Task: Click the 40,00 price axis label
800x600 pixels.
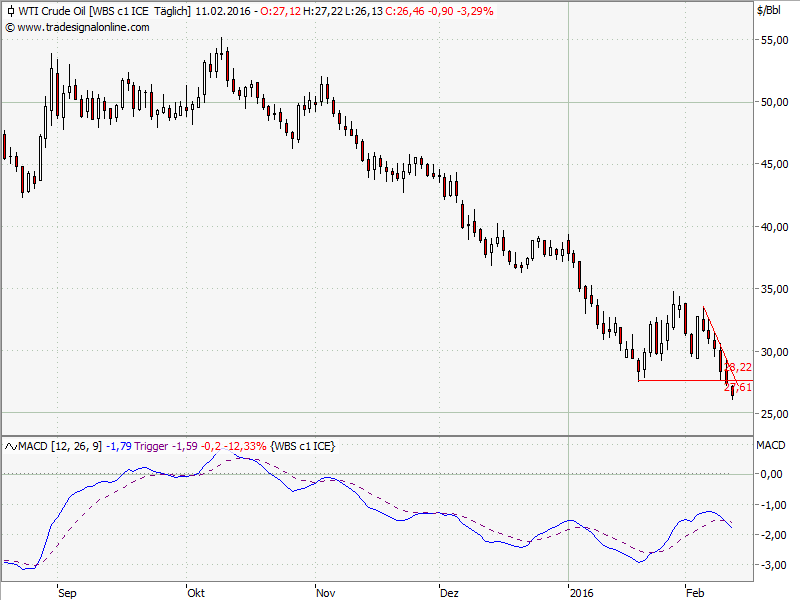Action: point(774,227)
